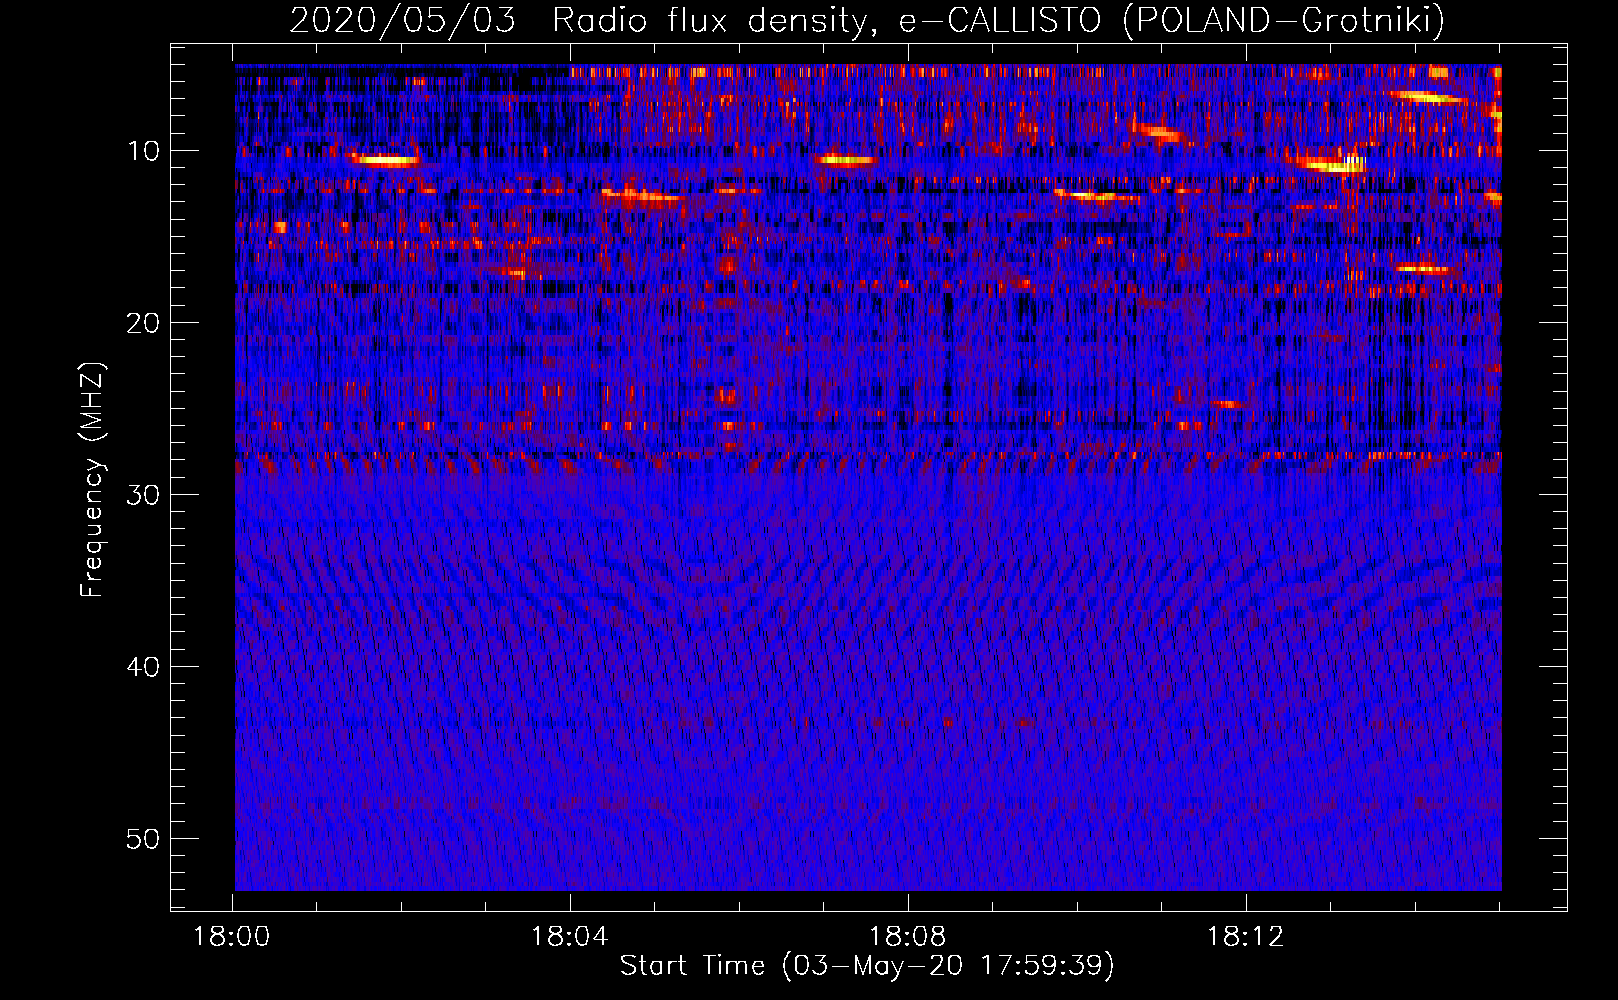Select the 18:12 time tick label

coord(1246,937)
